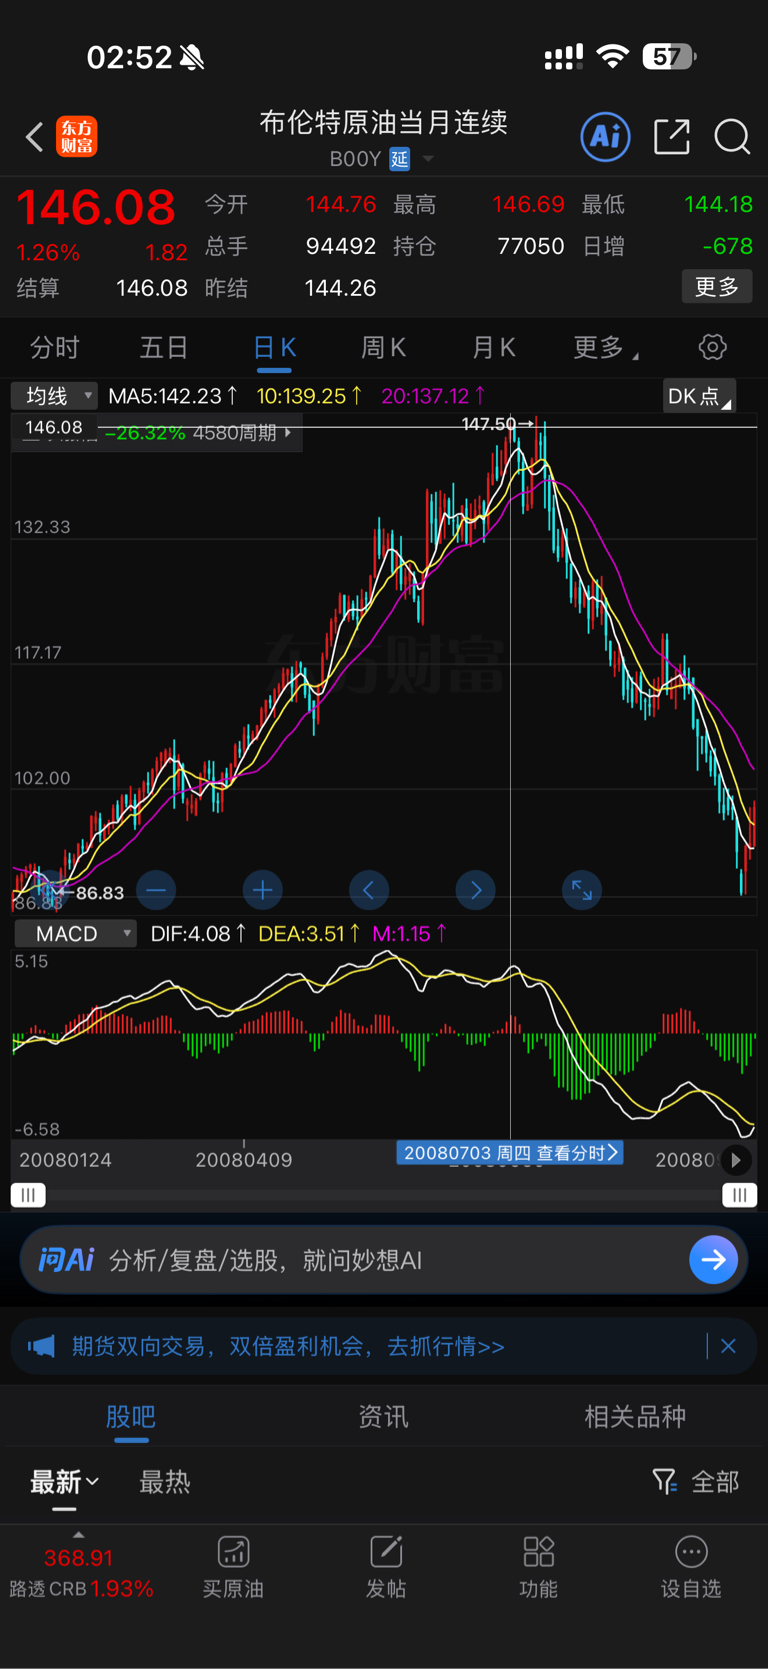The width and height of the screenshot is (768, 1669).
Task: Open the 相关品种 tab
Action: point(635,1416)
